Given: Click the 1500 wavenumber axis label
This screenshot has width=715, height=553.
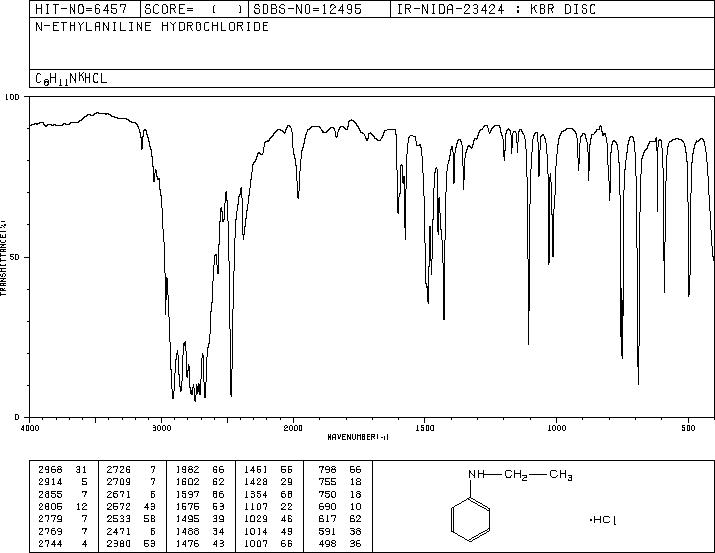Looking at the screenshot, I should 425,428.
